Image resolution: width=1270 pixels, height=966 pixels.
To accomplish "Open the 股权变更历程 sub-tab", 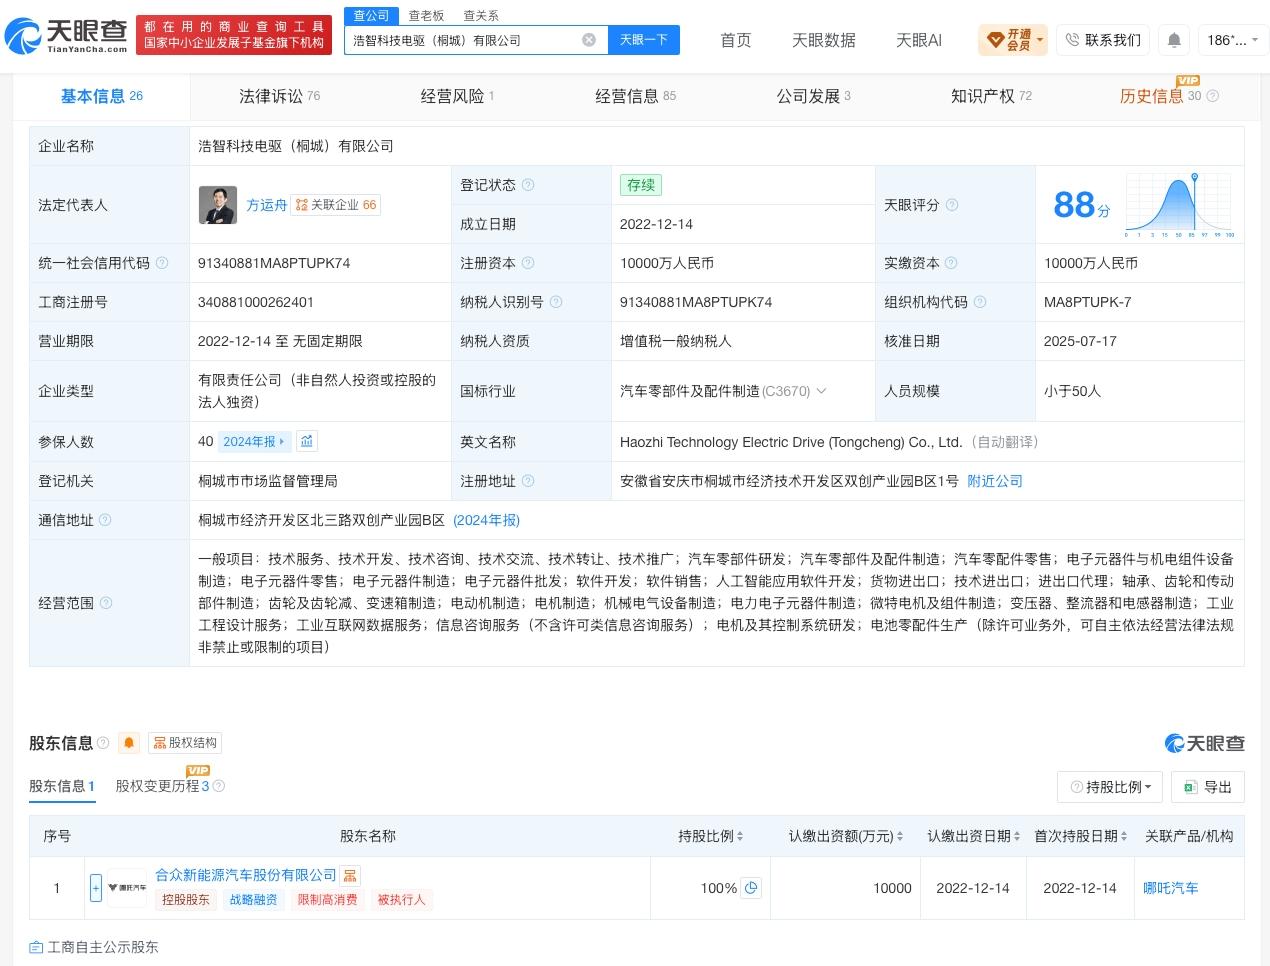I will 162,786.
